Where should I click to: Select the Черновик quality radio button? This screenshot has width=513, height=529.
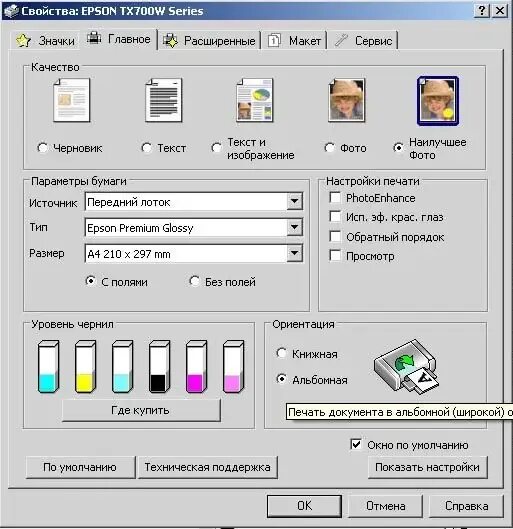(x=42, y=147)
